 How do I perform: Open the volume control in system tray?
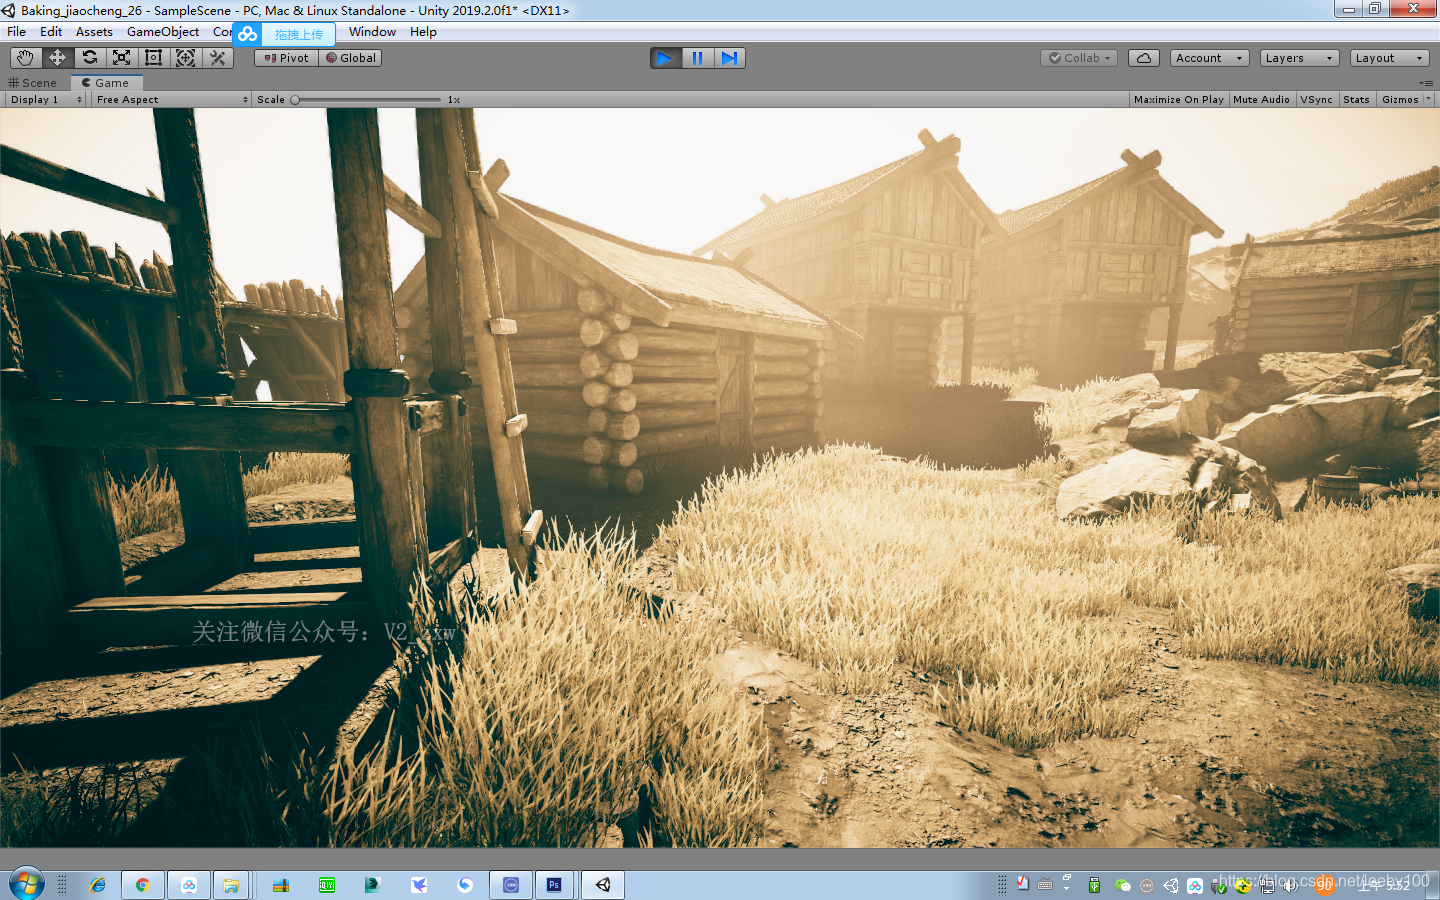1291,885
